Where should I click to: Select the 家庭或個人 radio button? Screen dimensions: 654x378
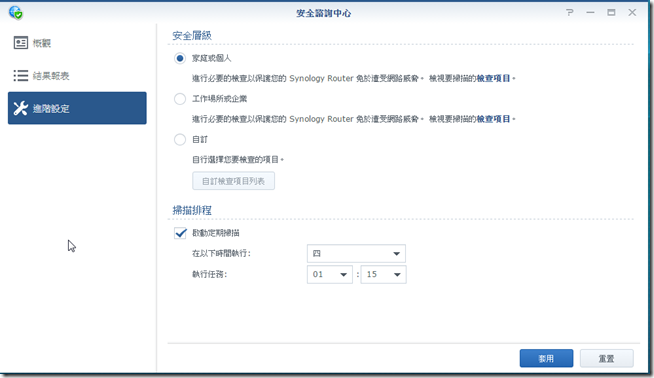(x=180, y=58)
